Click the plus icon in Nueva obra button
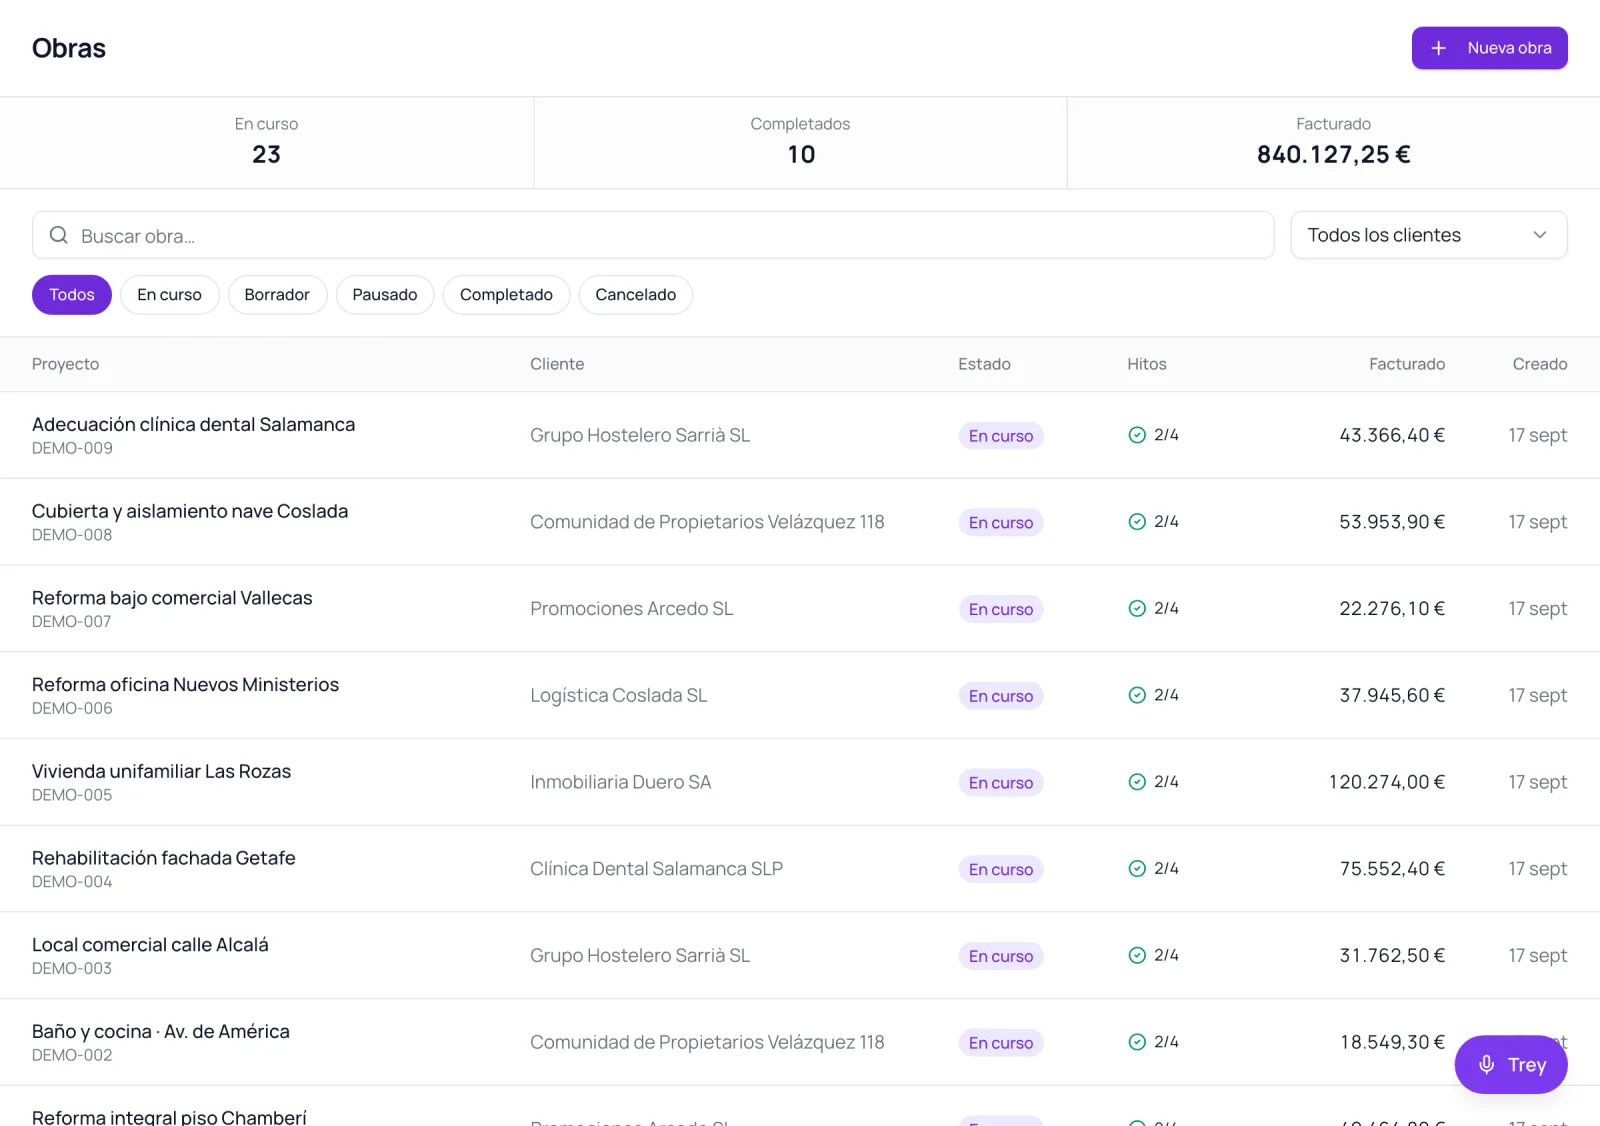 coord(1438,48)
